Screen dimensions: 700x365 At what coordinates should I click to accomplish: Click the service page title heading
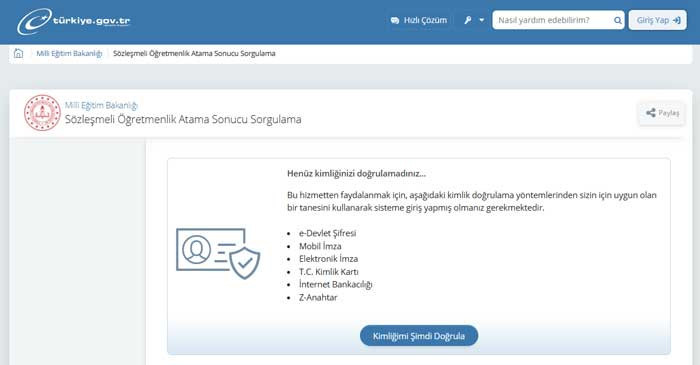(183, 120)
